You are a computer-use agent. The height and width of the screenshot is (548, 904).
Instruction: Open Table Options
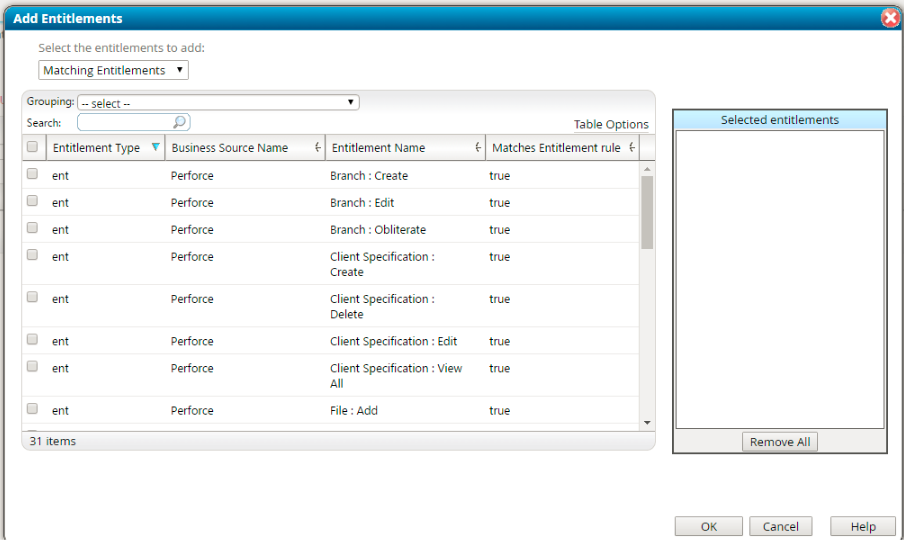pyautogui.click(x=611, y=124)
